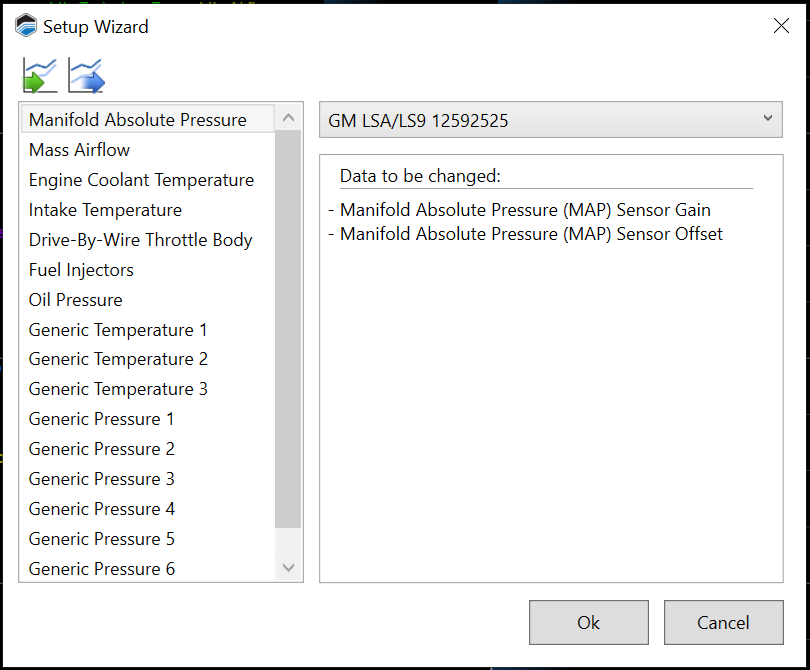Viewport: 810px width, 670px height.
Task: Select Manifold Absolute Pressure in the list
Action: 138,120
